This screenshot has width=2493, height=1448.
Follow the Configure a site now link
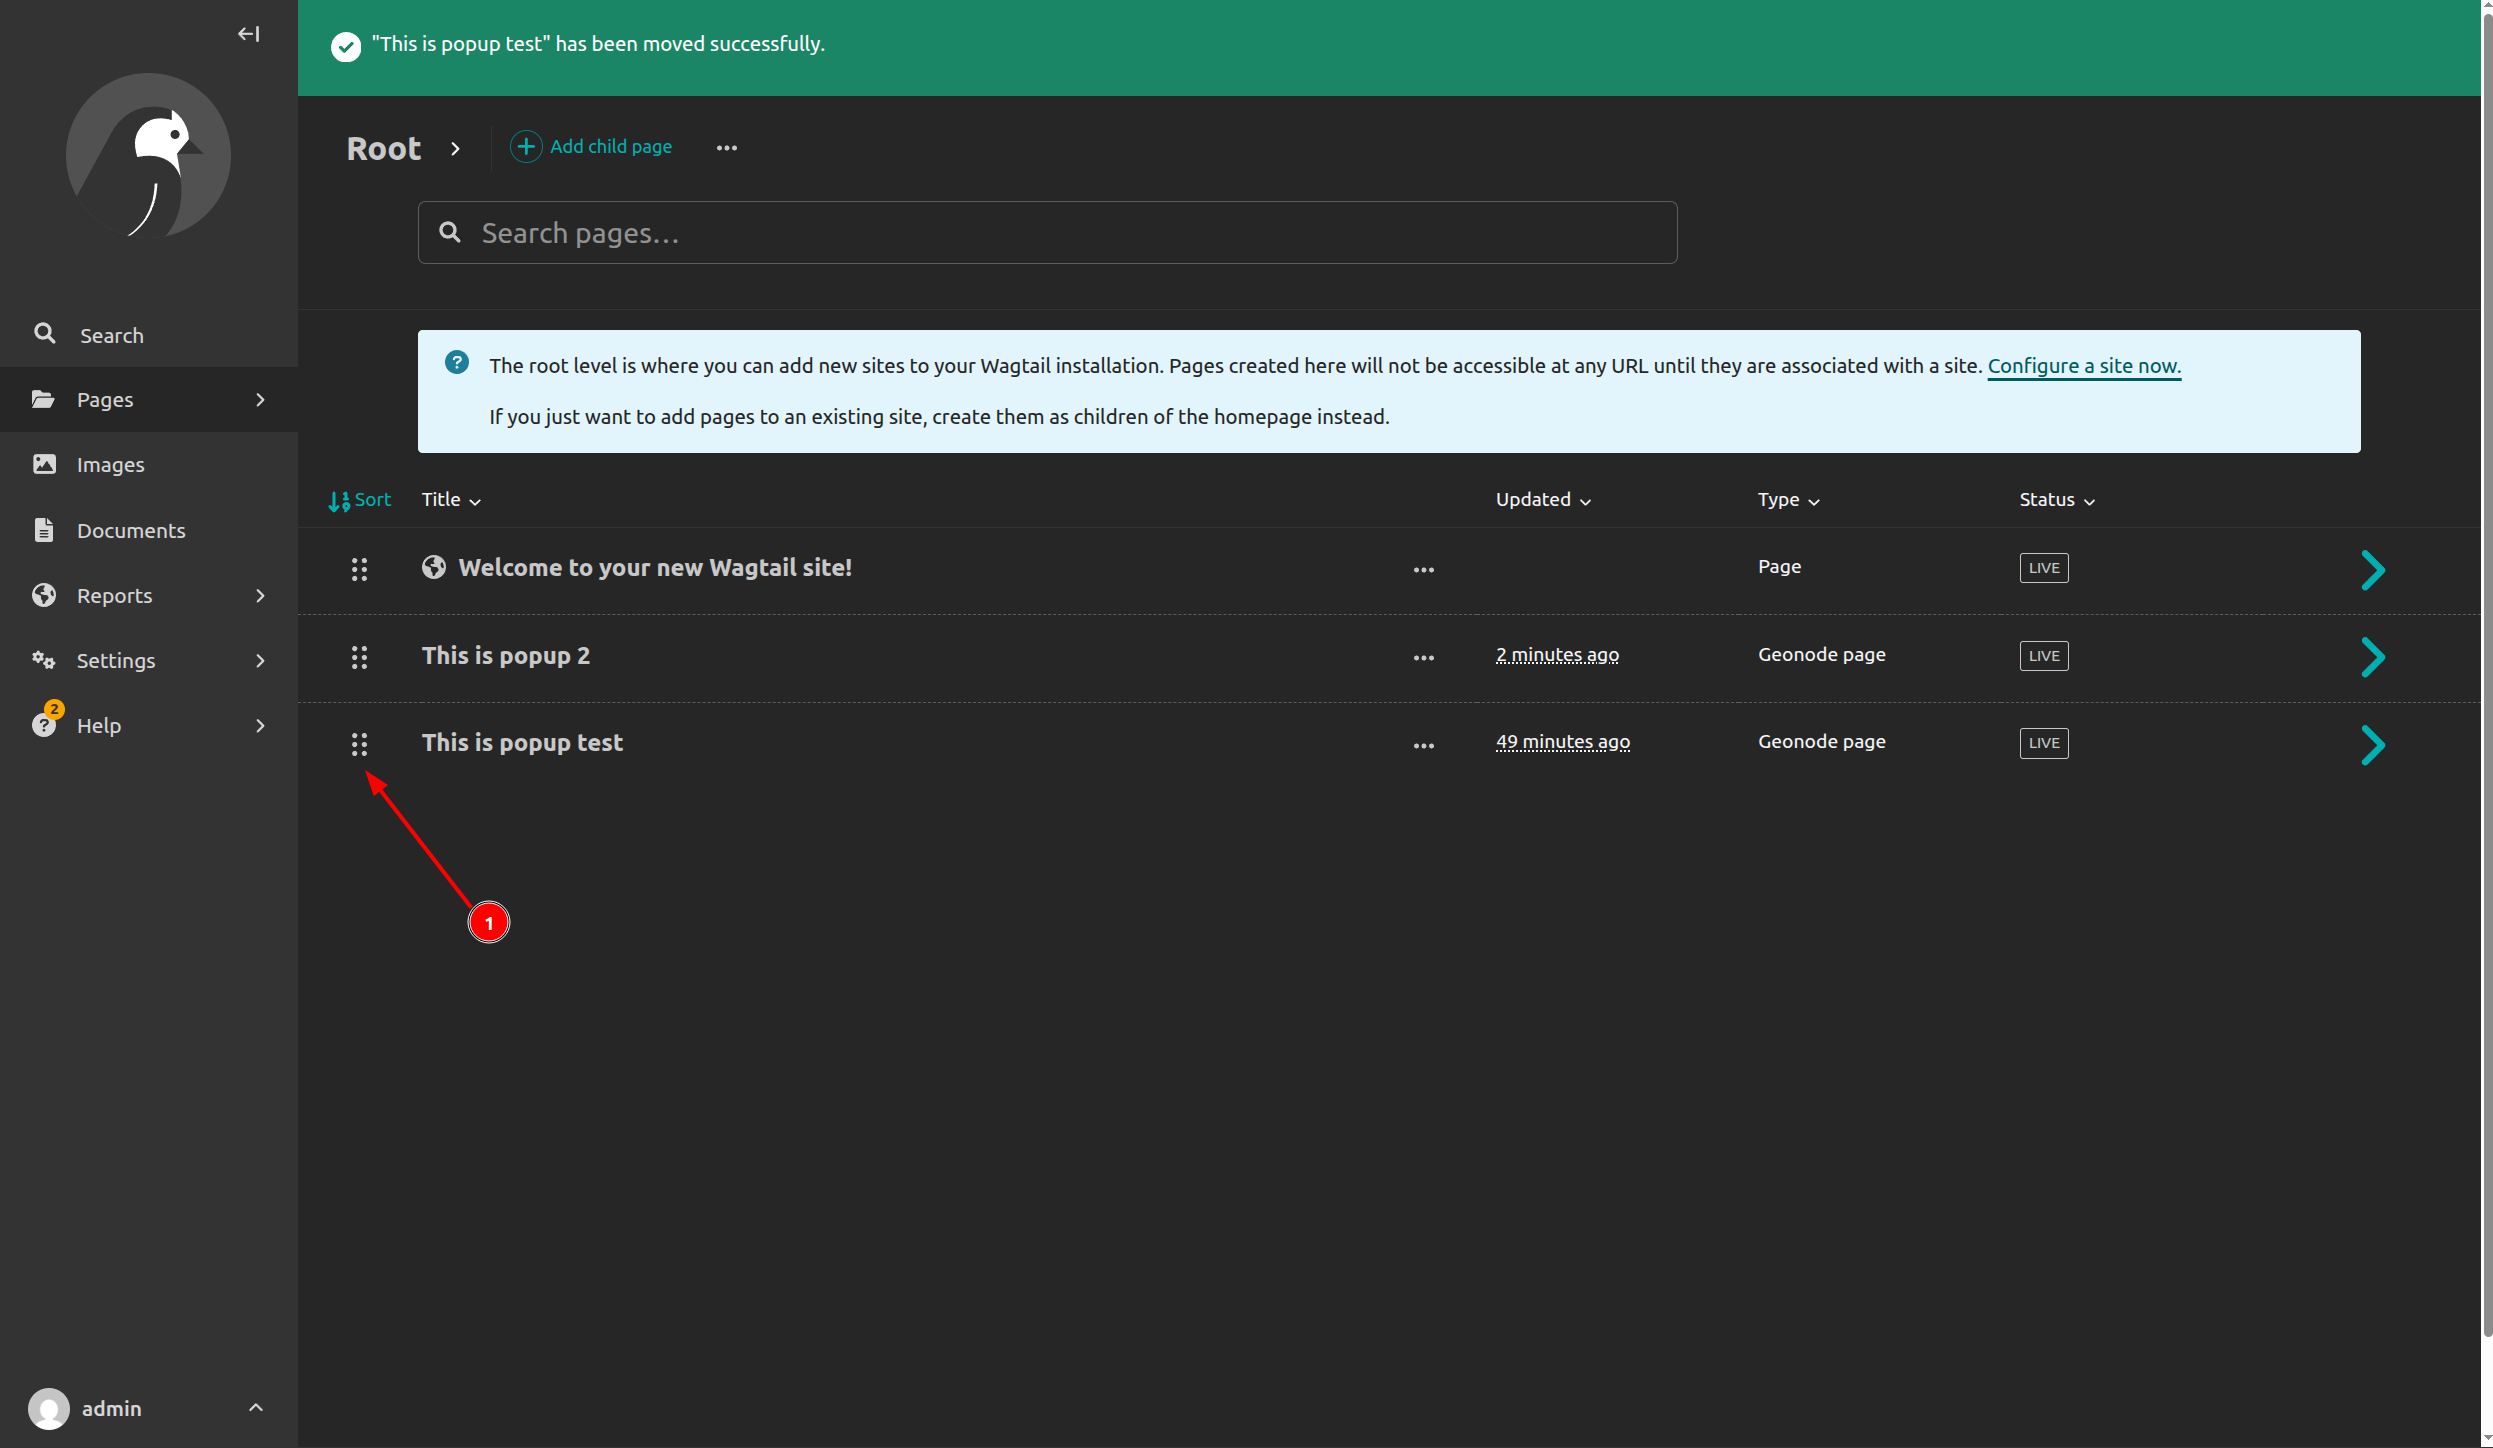tap(2084, 366)
